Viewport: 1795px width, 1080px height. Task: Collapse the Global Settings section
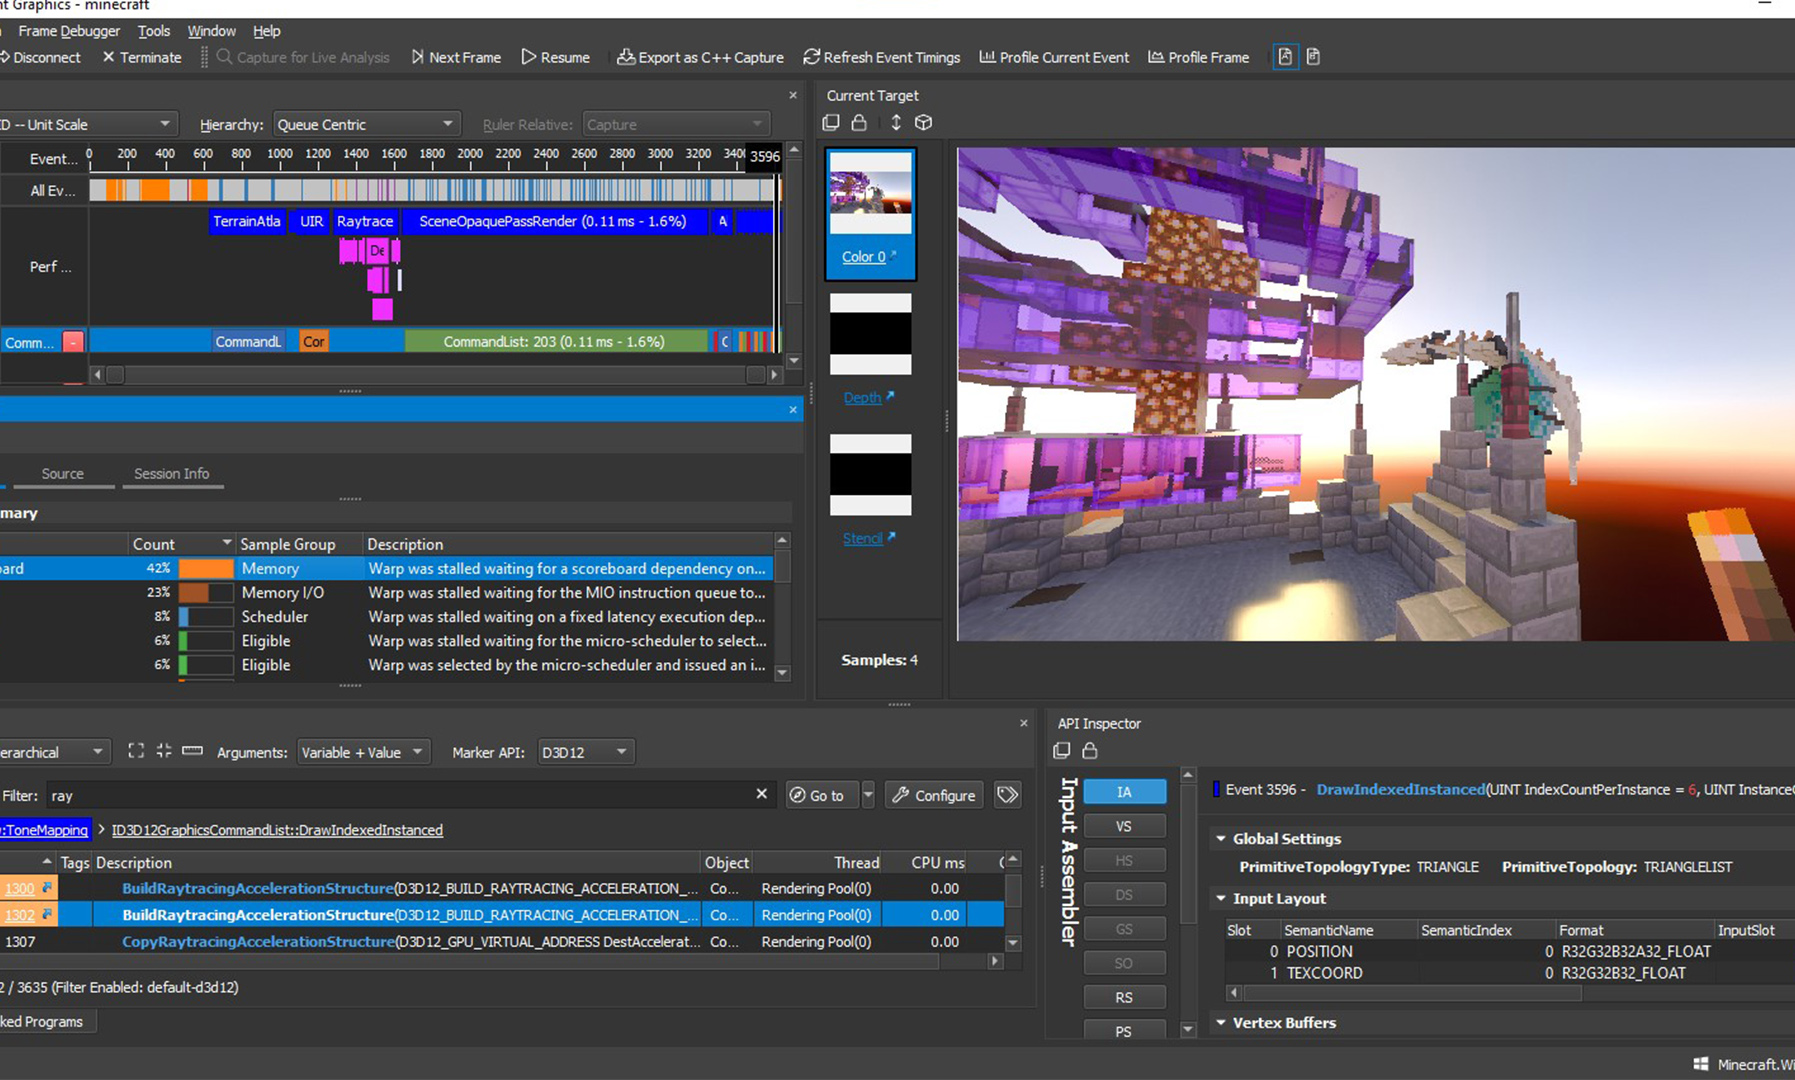coord(1221,838)
